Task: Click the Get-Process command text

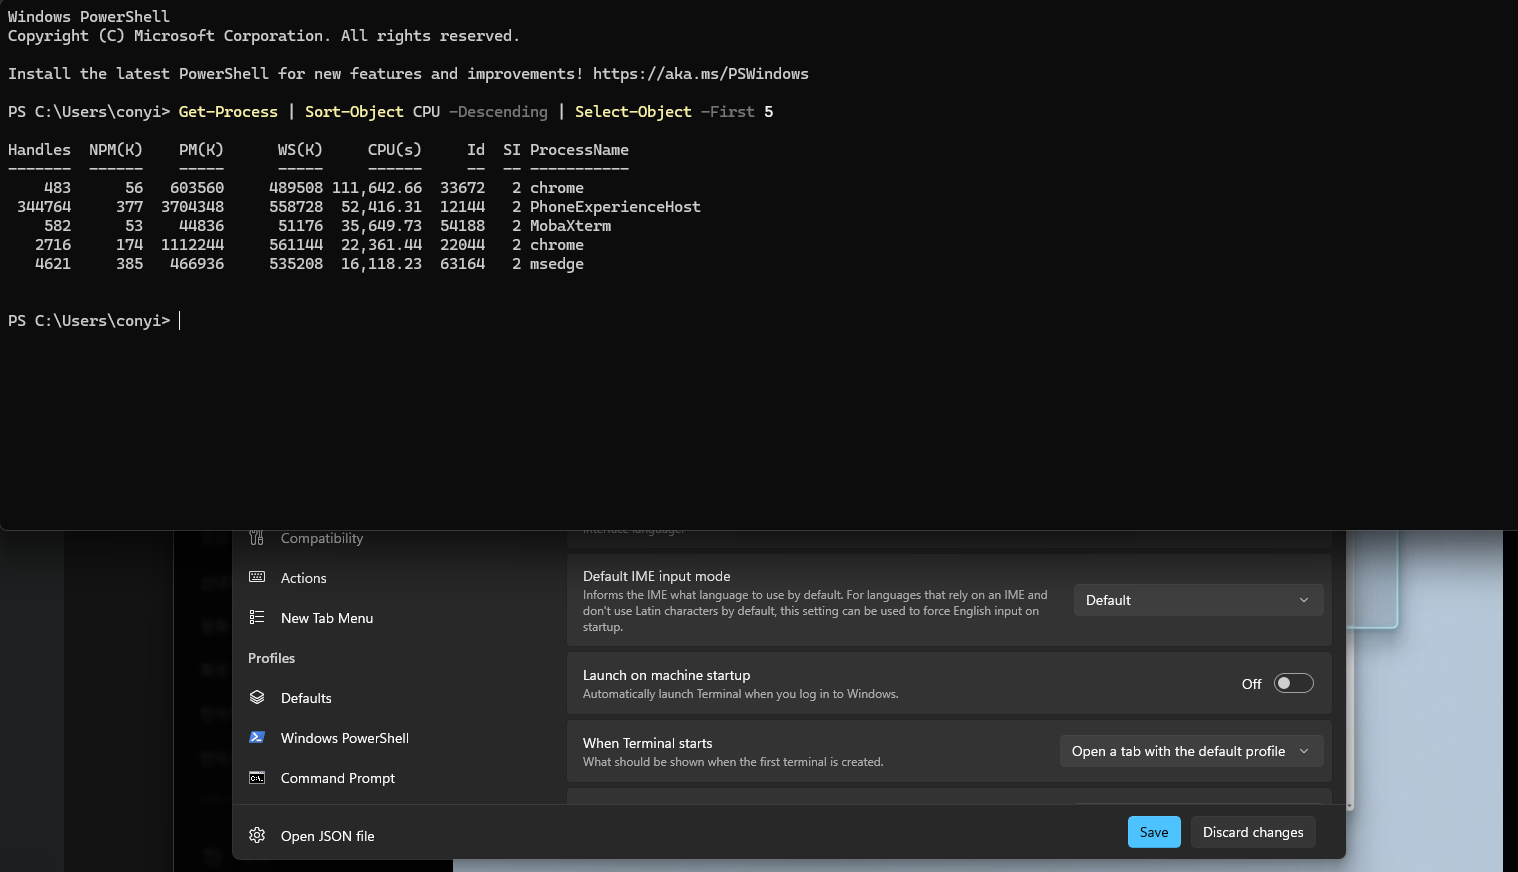Action: [228, 112]
